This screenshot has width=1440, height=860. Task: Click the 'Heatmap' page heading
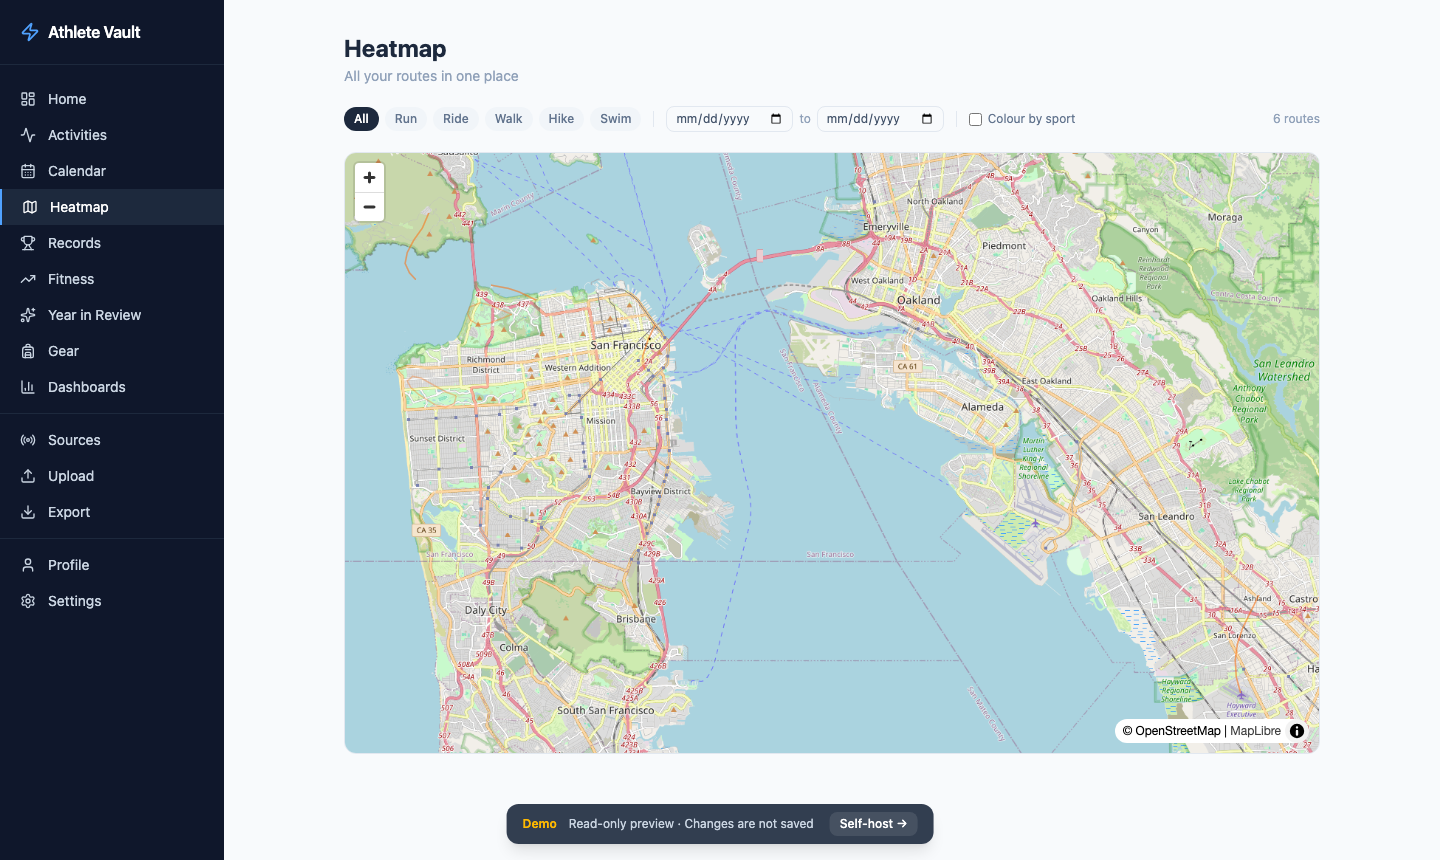pos(395,48)
